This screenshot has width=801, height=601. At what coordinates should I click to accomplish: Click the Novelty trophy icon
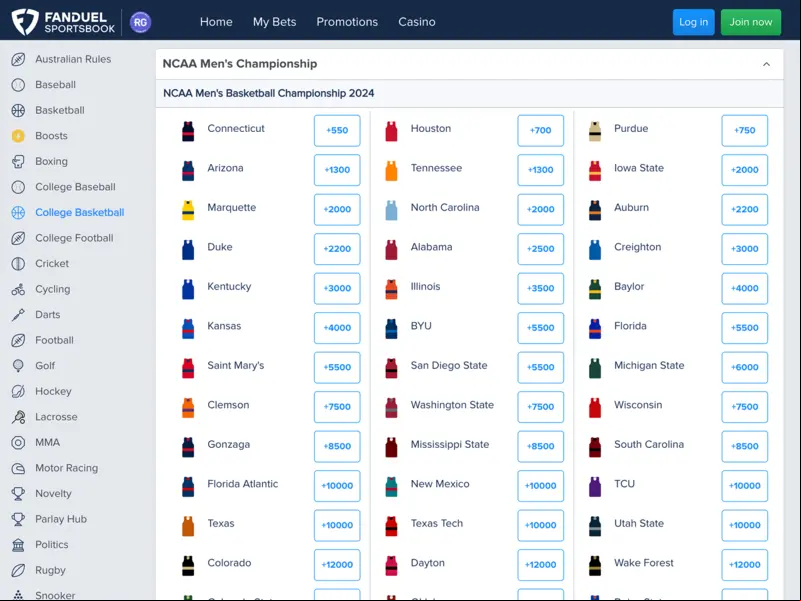click(18, 494)
